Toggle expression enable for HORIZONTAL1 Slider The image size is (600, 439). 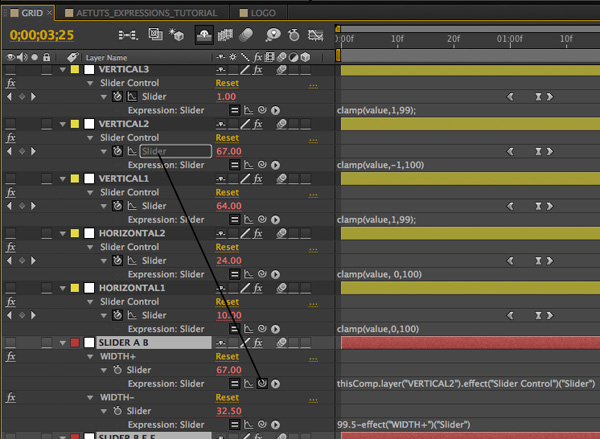pos(235,329)
